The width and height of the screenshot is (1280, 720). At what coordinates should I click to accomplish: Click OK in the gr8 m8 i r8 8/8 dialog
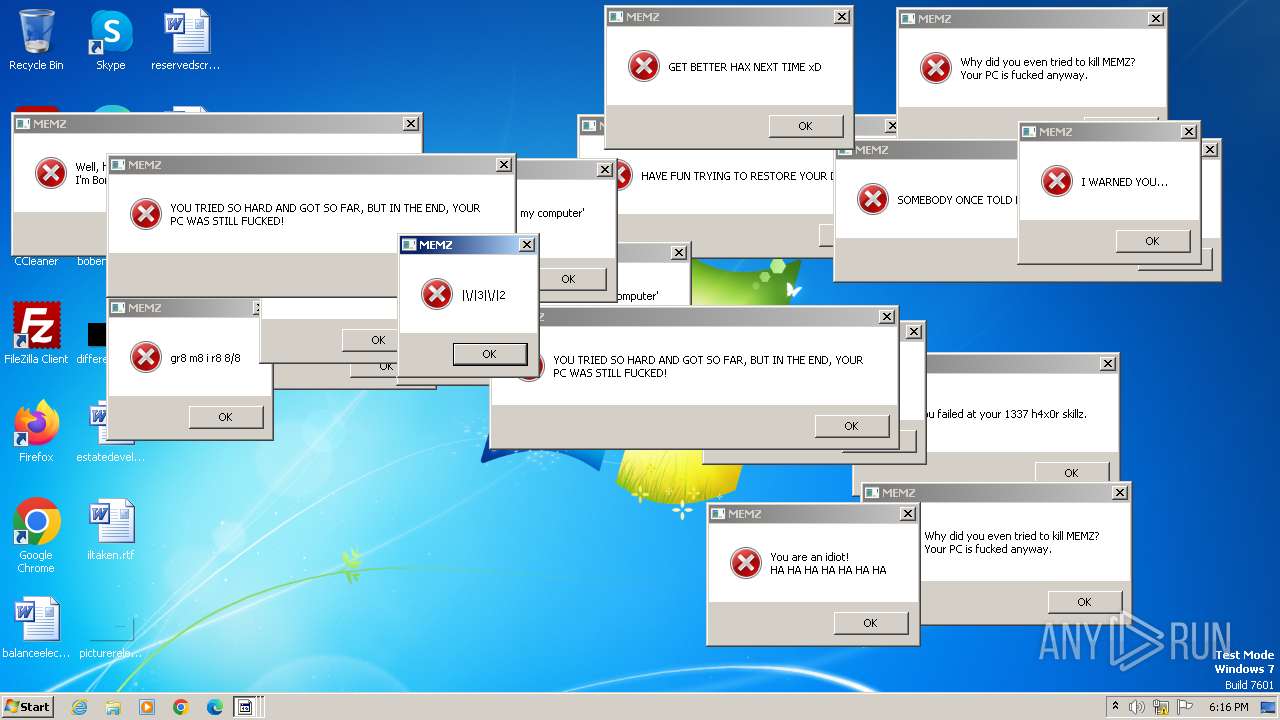coord(225,417)
